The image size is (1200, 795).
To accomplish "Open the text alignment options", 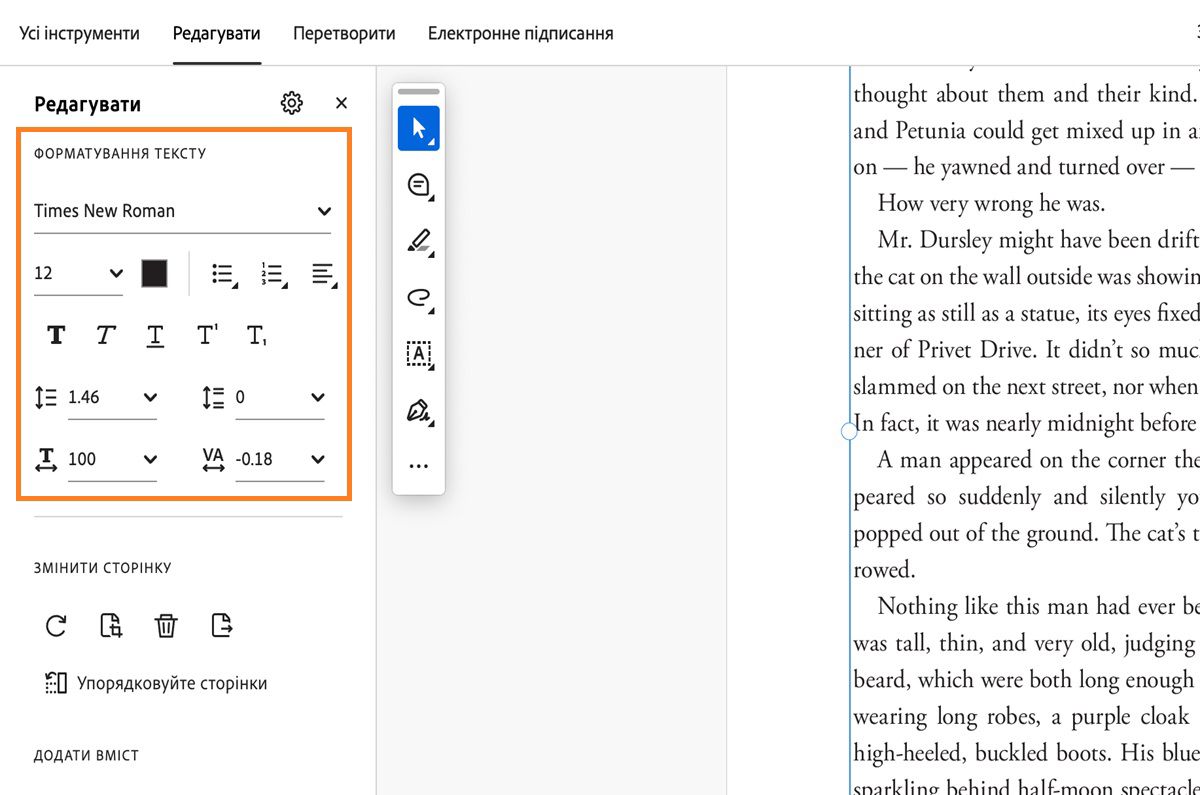I will [x=323, y=274].
